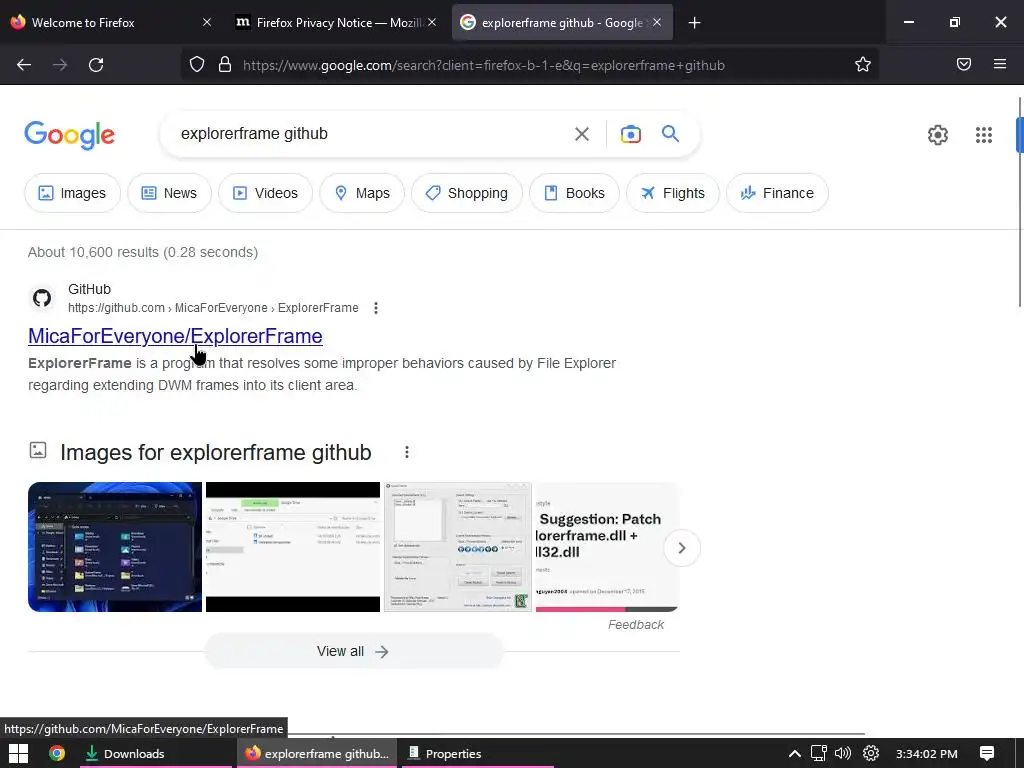The width and height of the screenshot is (1024, 768).
Task: Switch to the Welcome to Firefox tab
Action: point(111,22)
